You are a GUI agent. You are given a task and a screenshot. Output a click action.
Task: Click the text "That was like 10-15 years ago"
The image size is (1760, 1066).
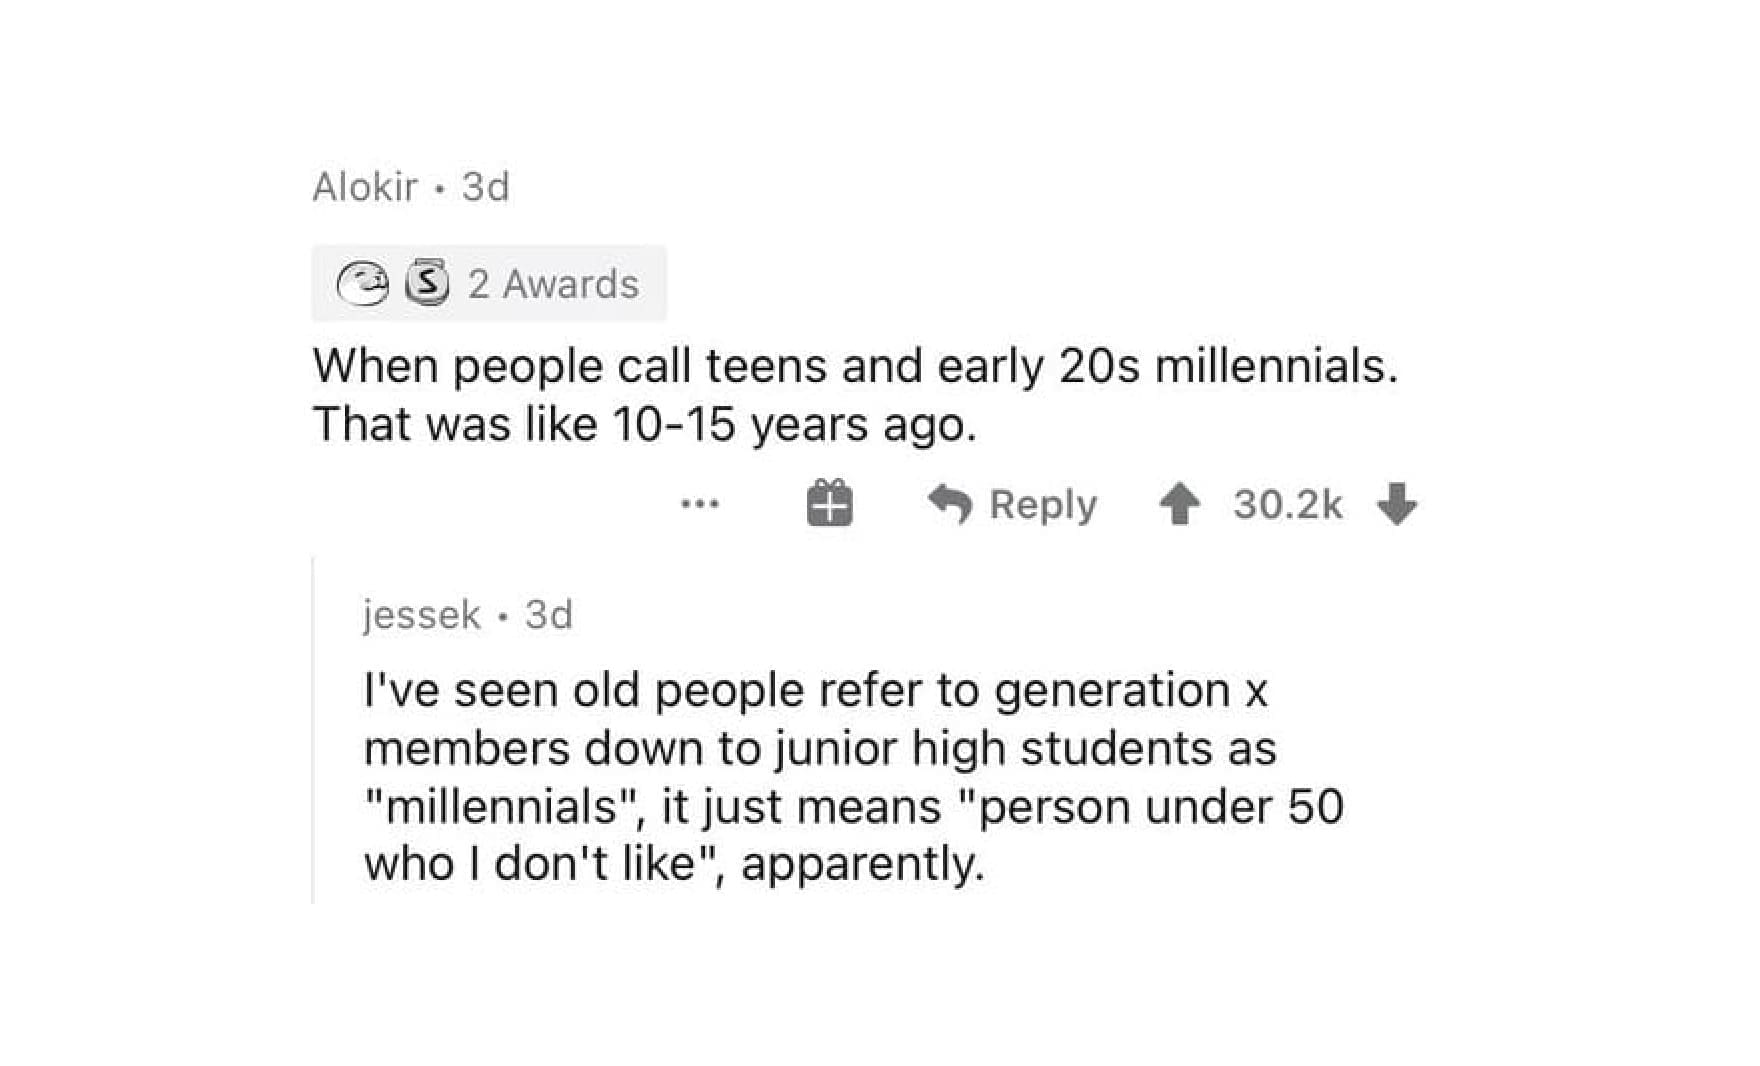pyautogui.click(x=643, y=424)
